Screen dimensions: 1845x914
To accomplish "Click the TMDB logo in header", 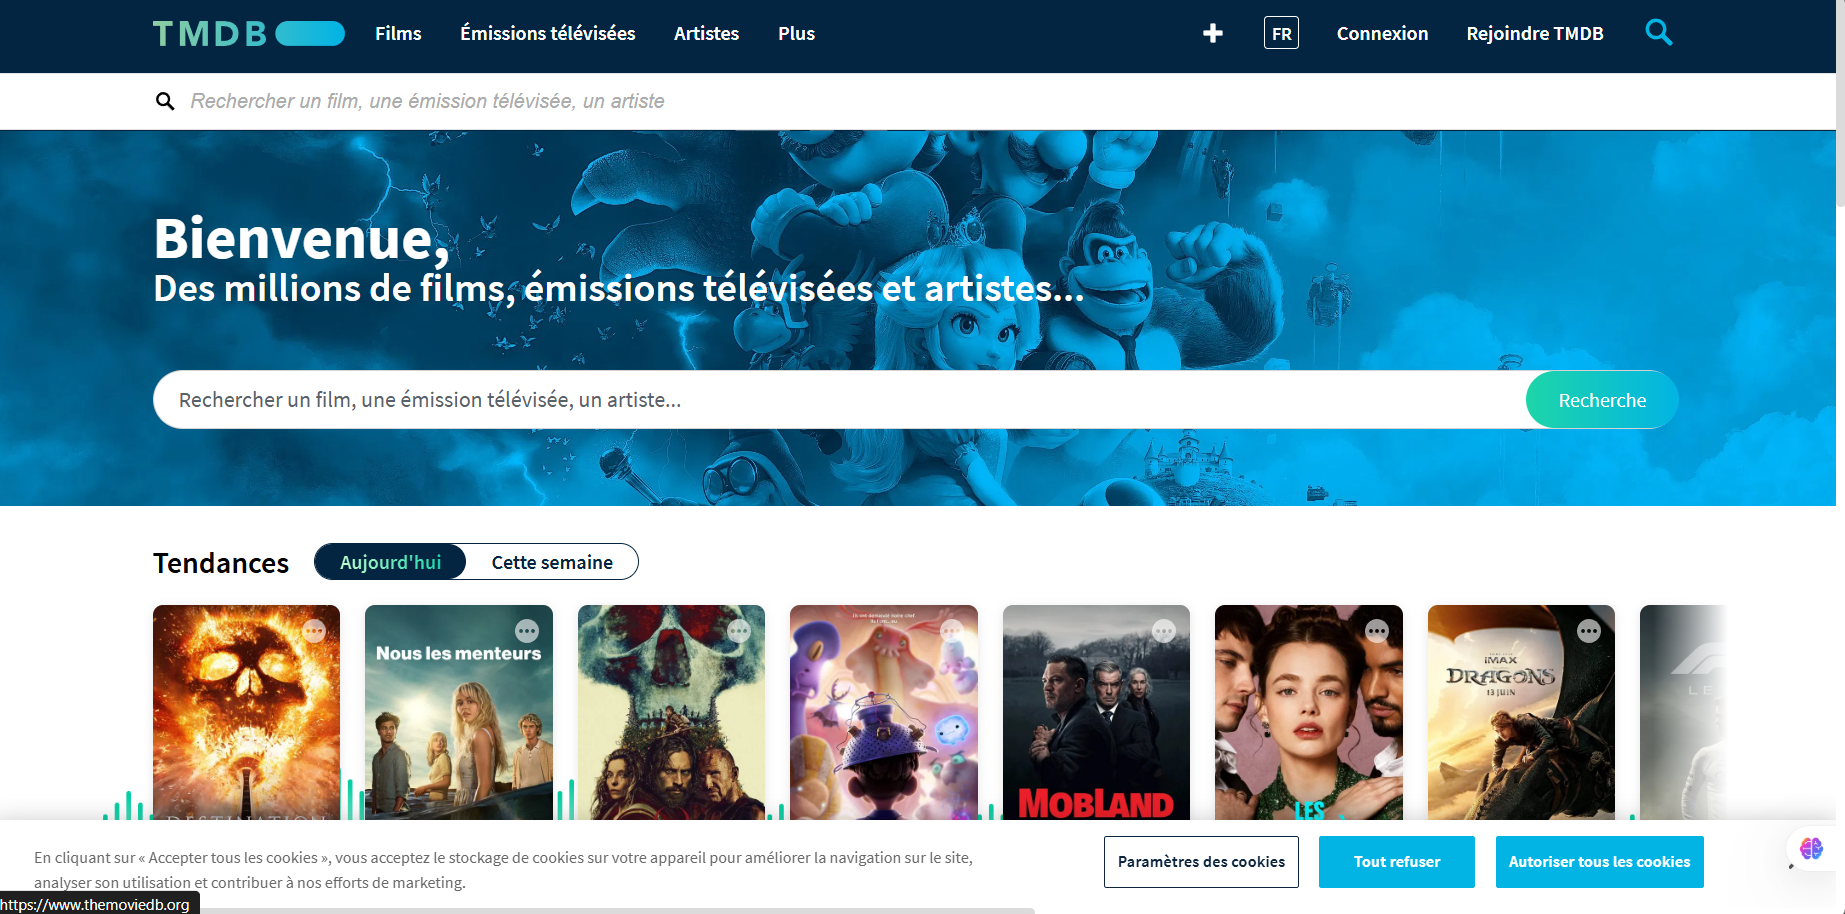I will [249, 34].
